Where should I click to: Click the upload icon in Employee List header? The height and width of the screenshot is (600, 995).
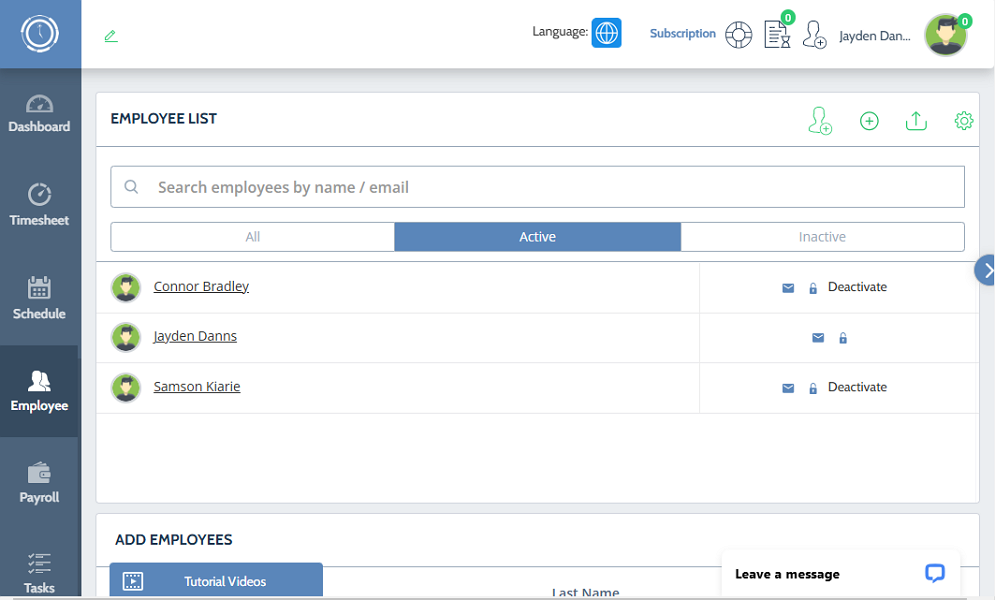tap(916, 121)
